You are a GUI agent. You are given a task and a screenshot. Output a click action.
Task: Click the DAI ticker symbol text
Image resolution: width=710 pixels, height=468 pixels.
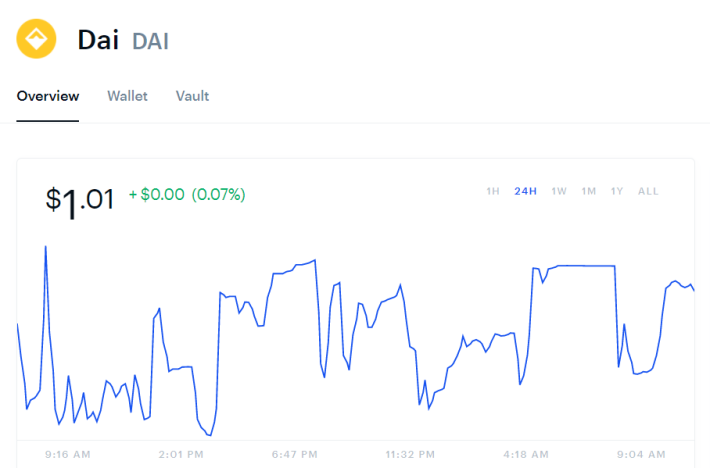point(150,41)
